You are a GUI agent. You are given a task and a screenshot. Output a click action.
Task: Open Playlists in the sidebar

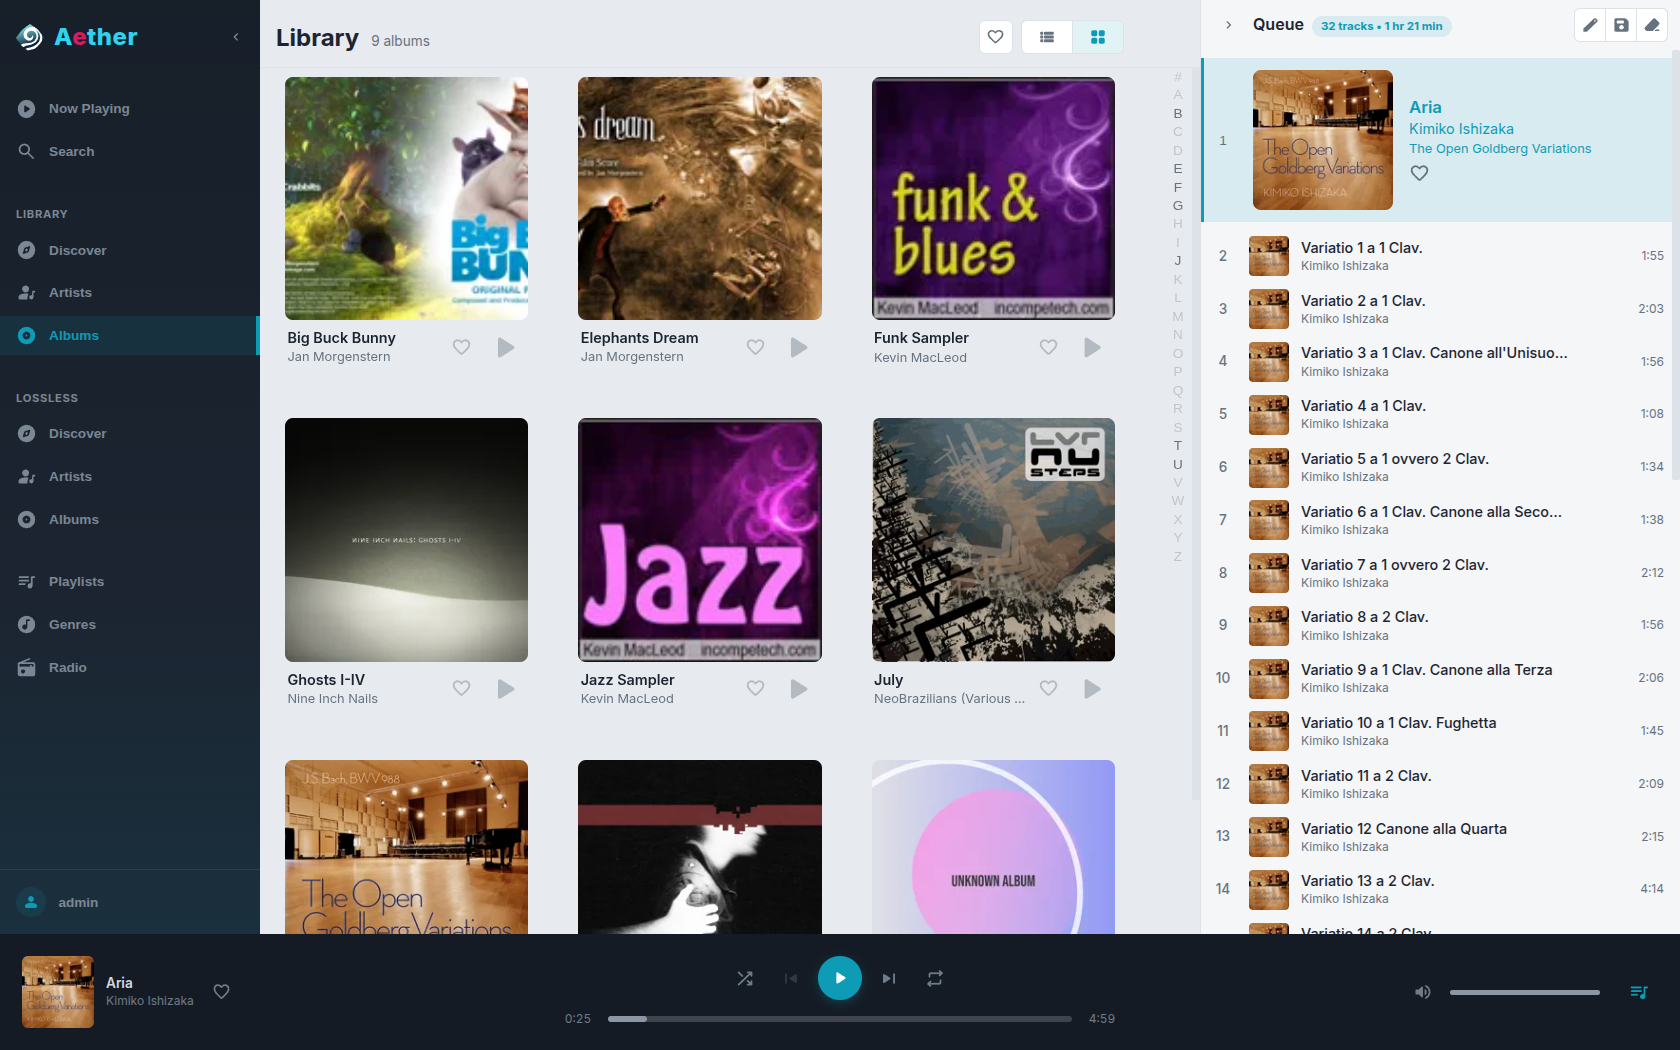(x=130, y=581)
